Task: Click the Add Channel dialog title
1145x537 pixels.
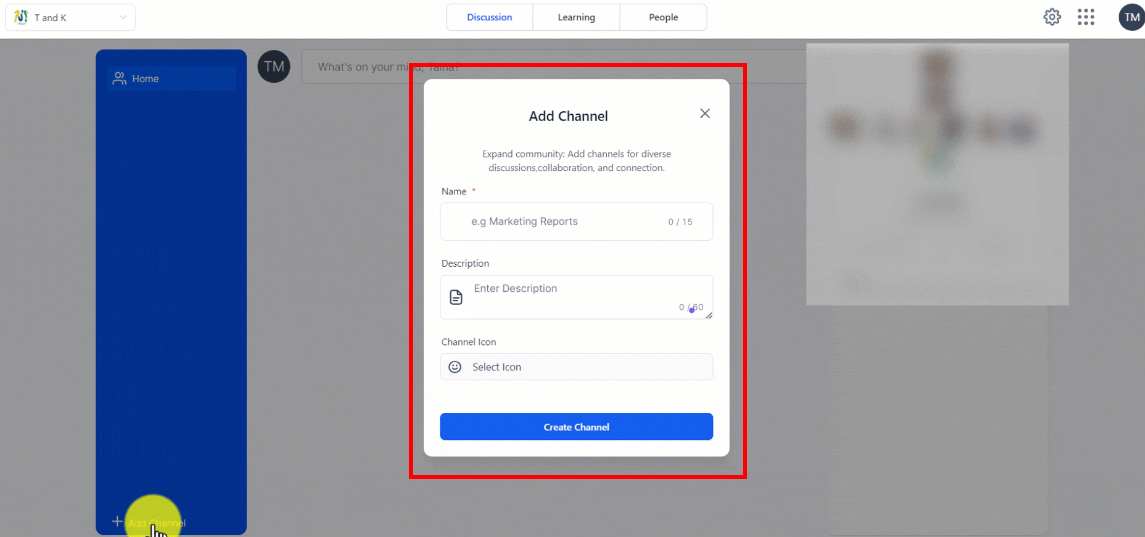Action: tap(568, 115)
